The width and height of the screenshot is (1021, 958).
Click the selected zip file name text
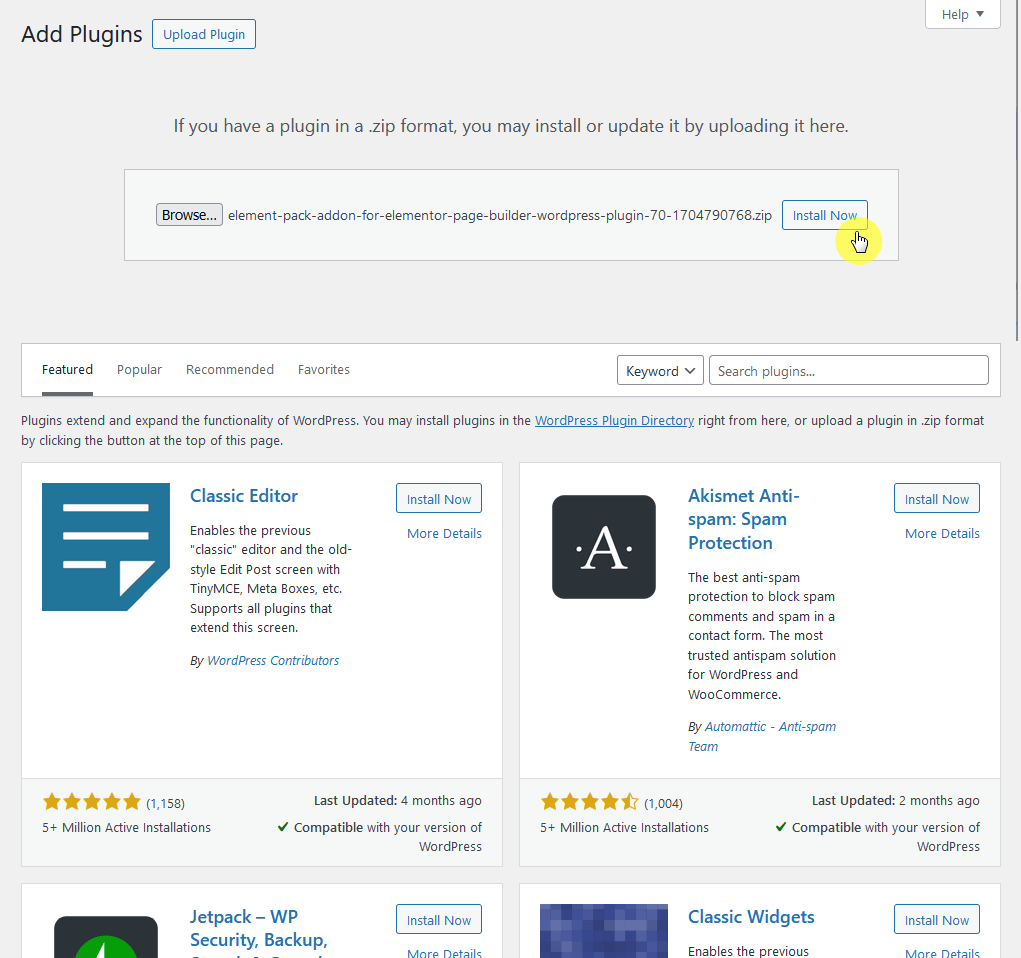point(499,215)
